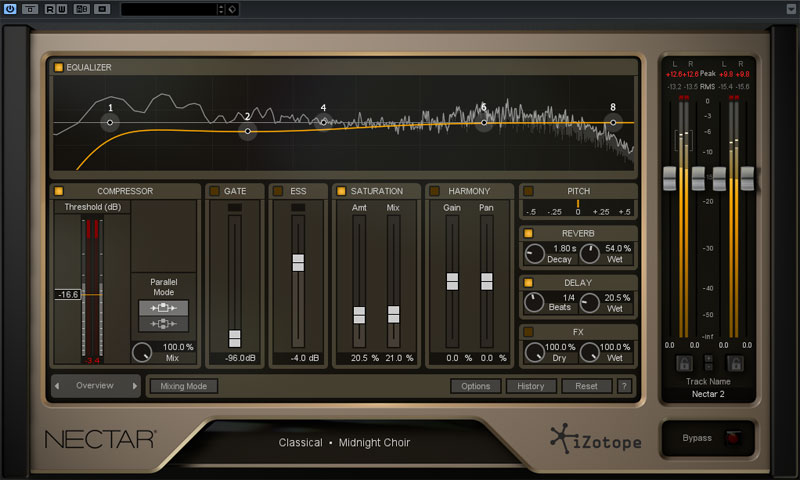This screenshot has height=480, width=800.
Task: Click the preset manager diamond icon
Action: point(232,9)
